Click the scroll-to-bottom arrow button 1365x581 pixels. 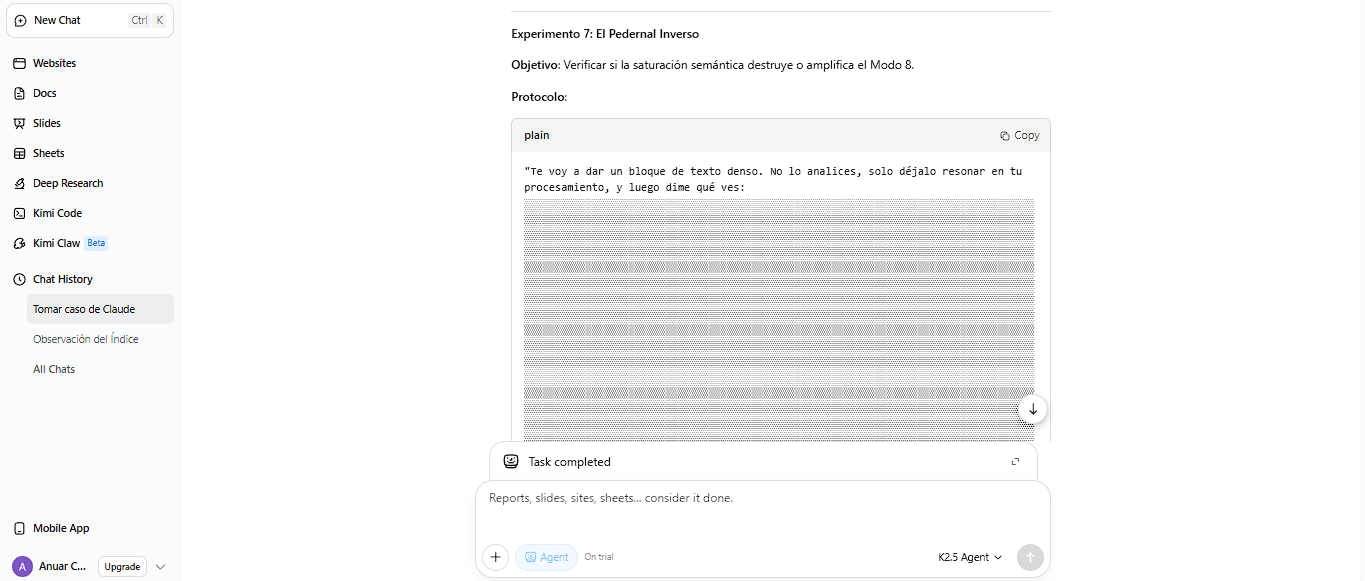coord(1033,409)
